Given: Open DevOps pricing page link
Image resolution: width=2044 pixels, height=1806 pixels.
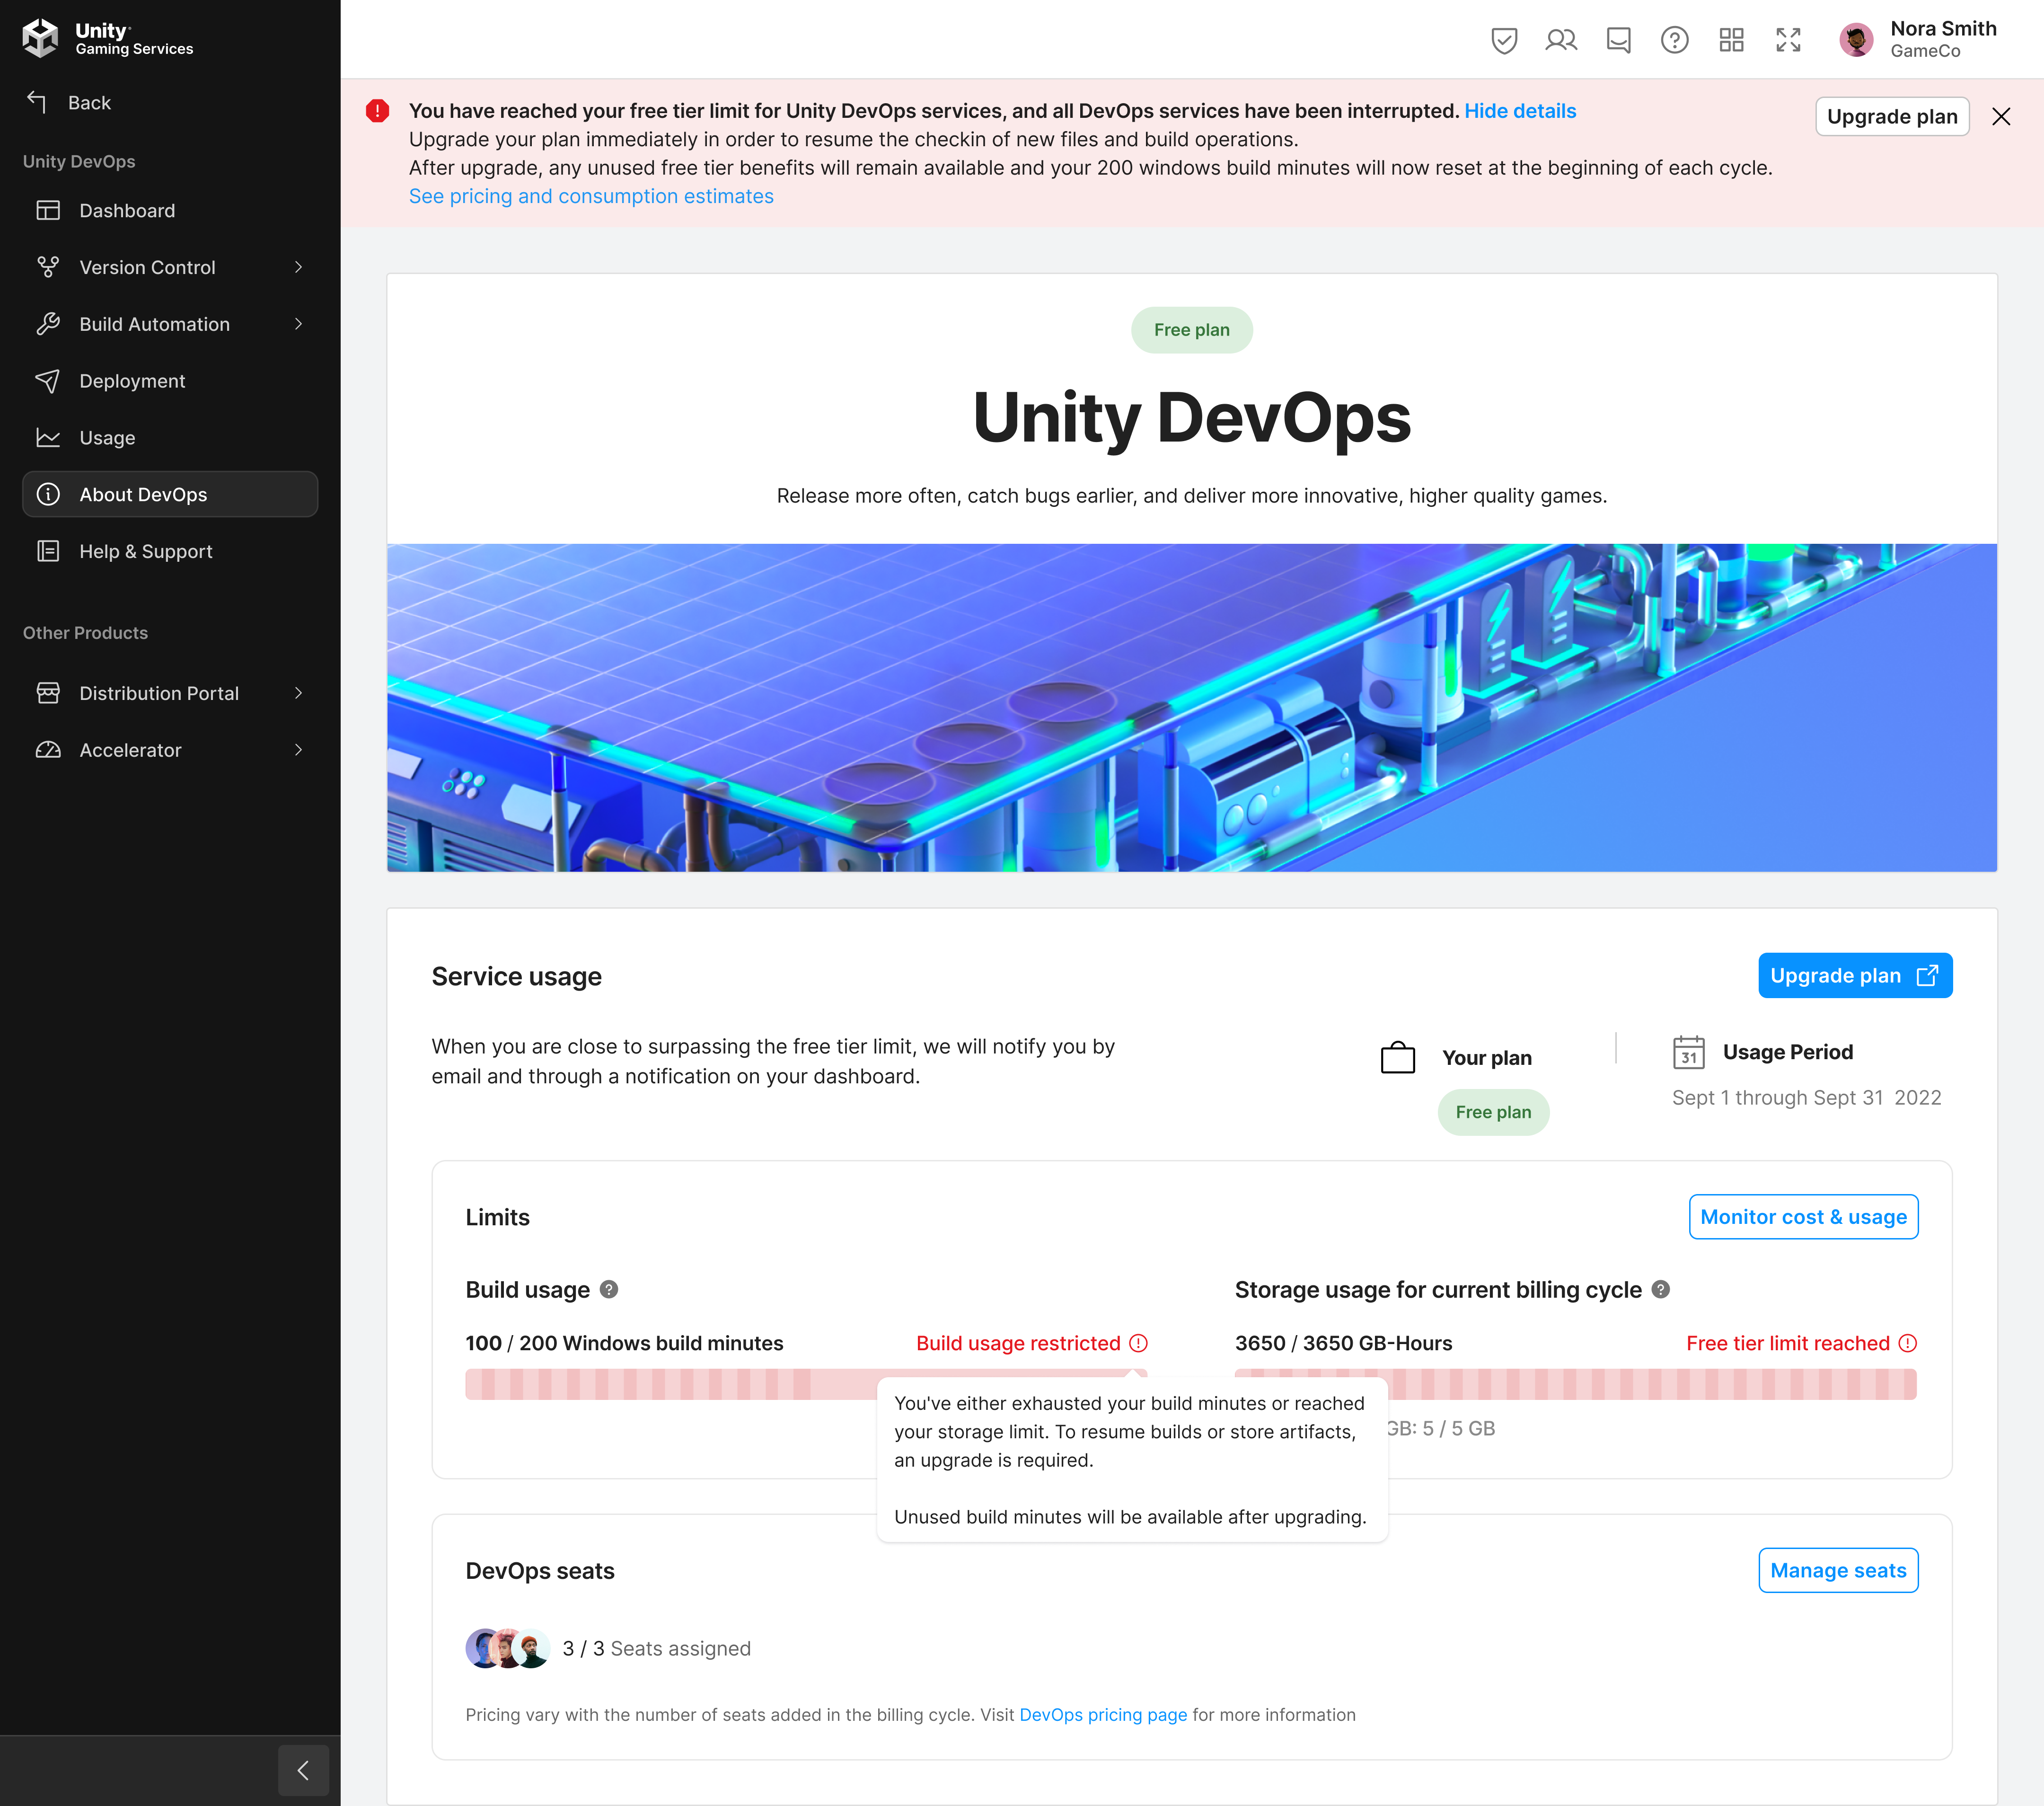Looking at the screenshot, I should [x=1103, y=1715].
